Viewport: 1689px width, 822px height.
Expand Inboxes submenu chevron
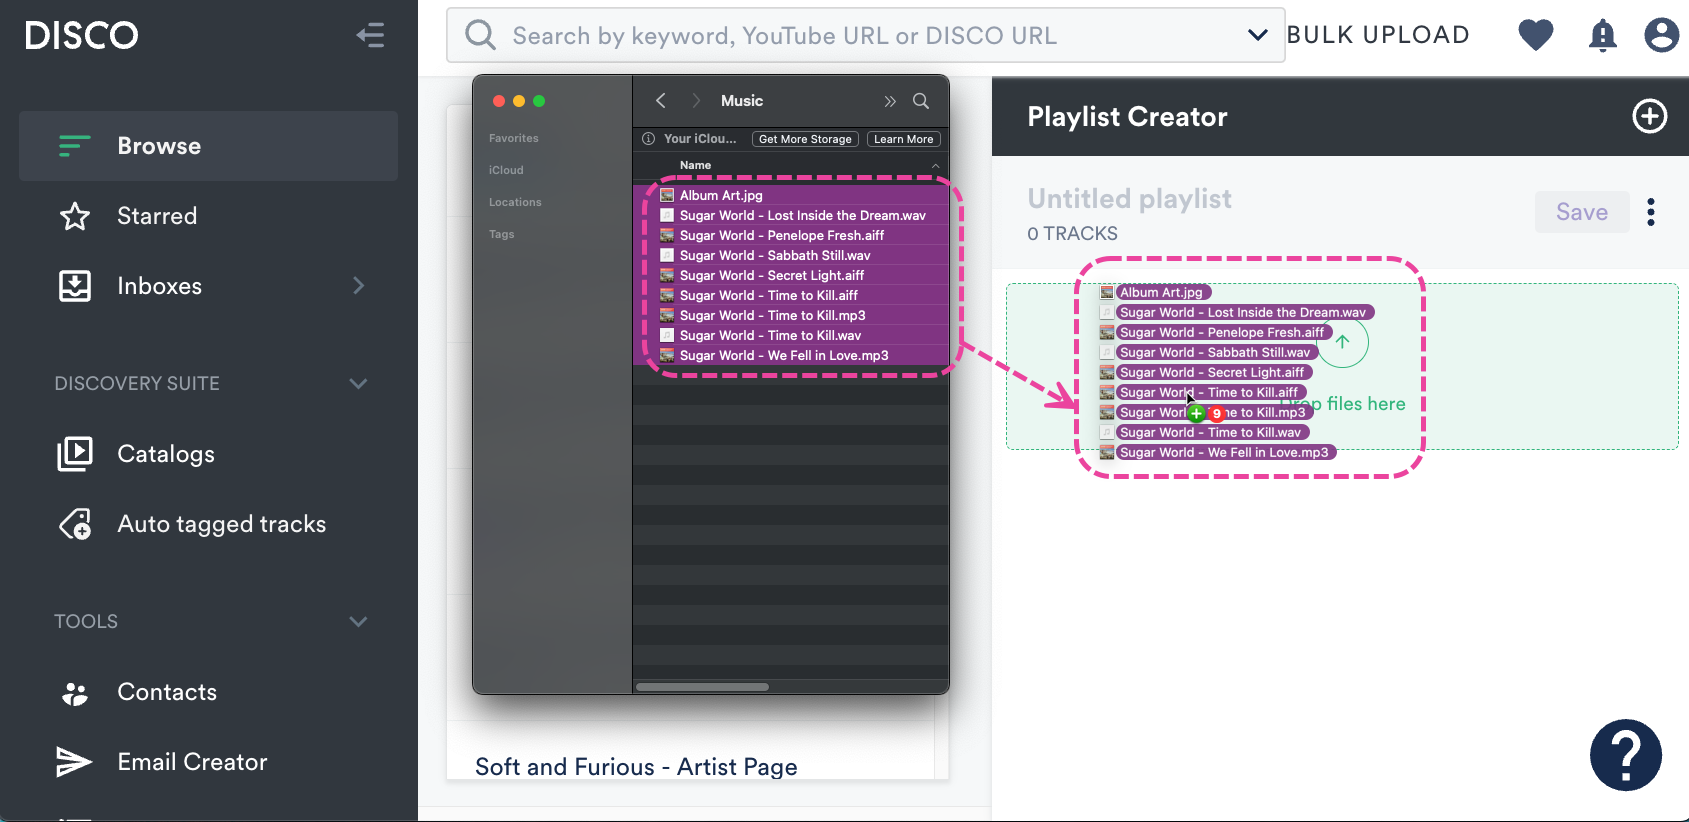(x=358, y=286)
